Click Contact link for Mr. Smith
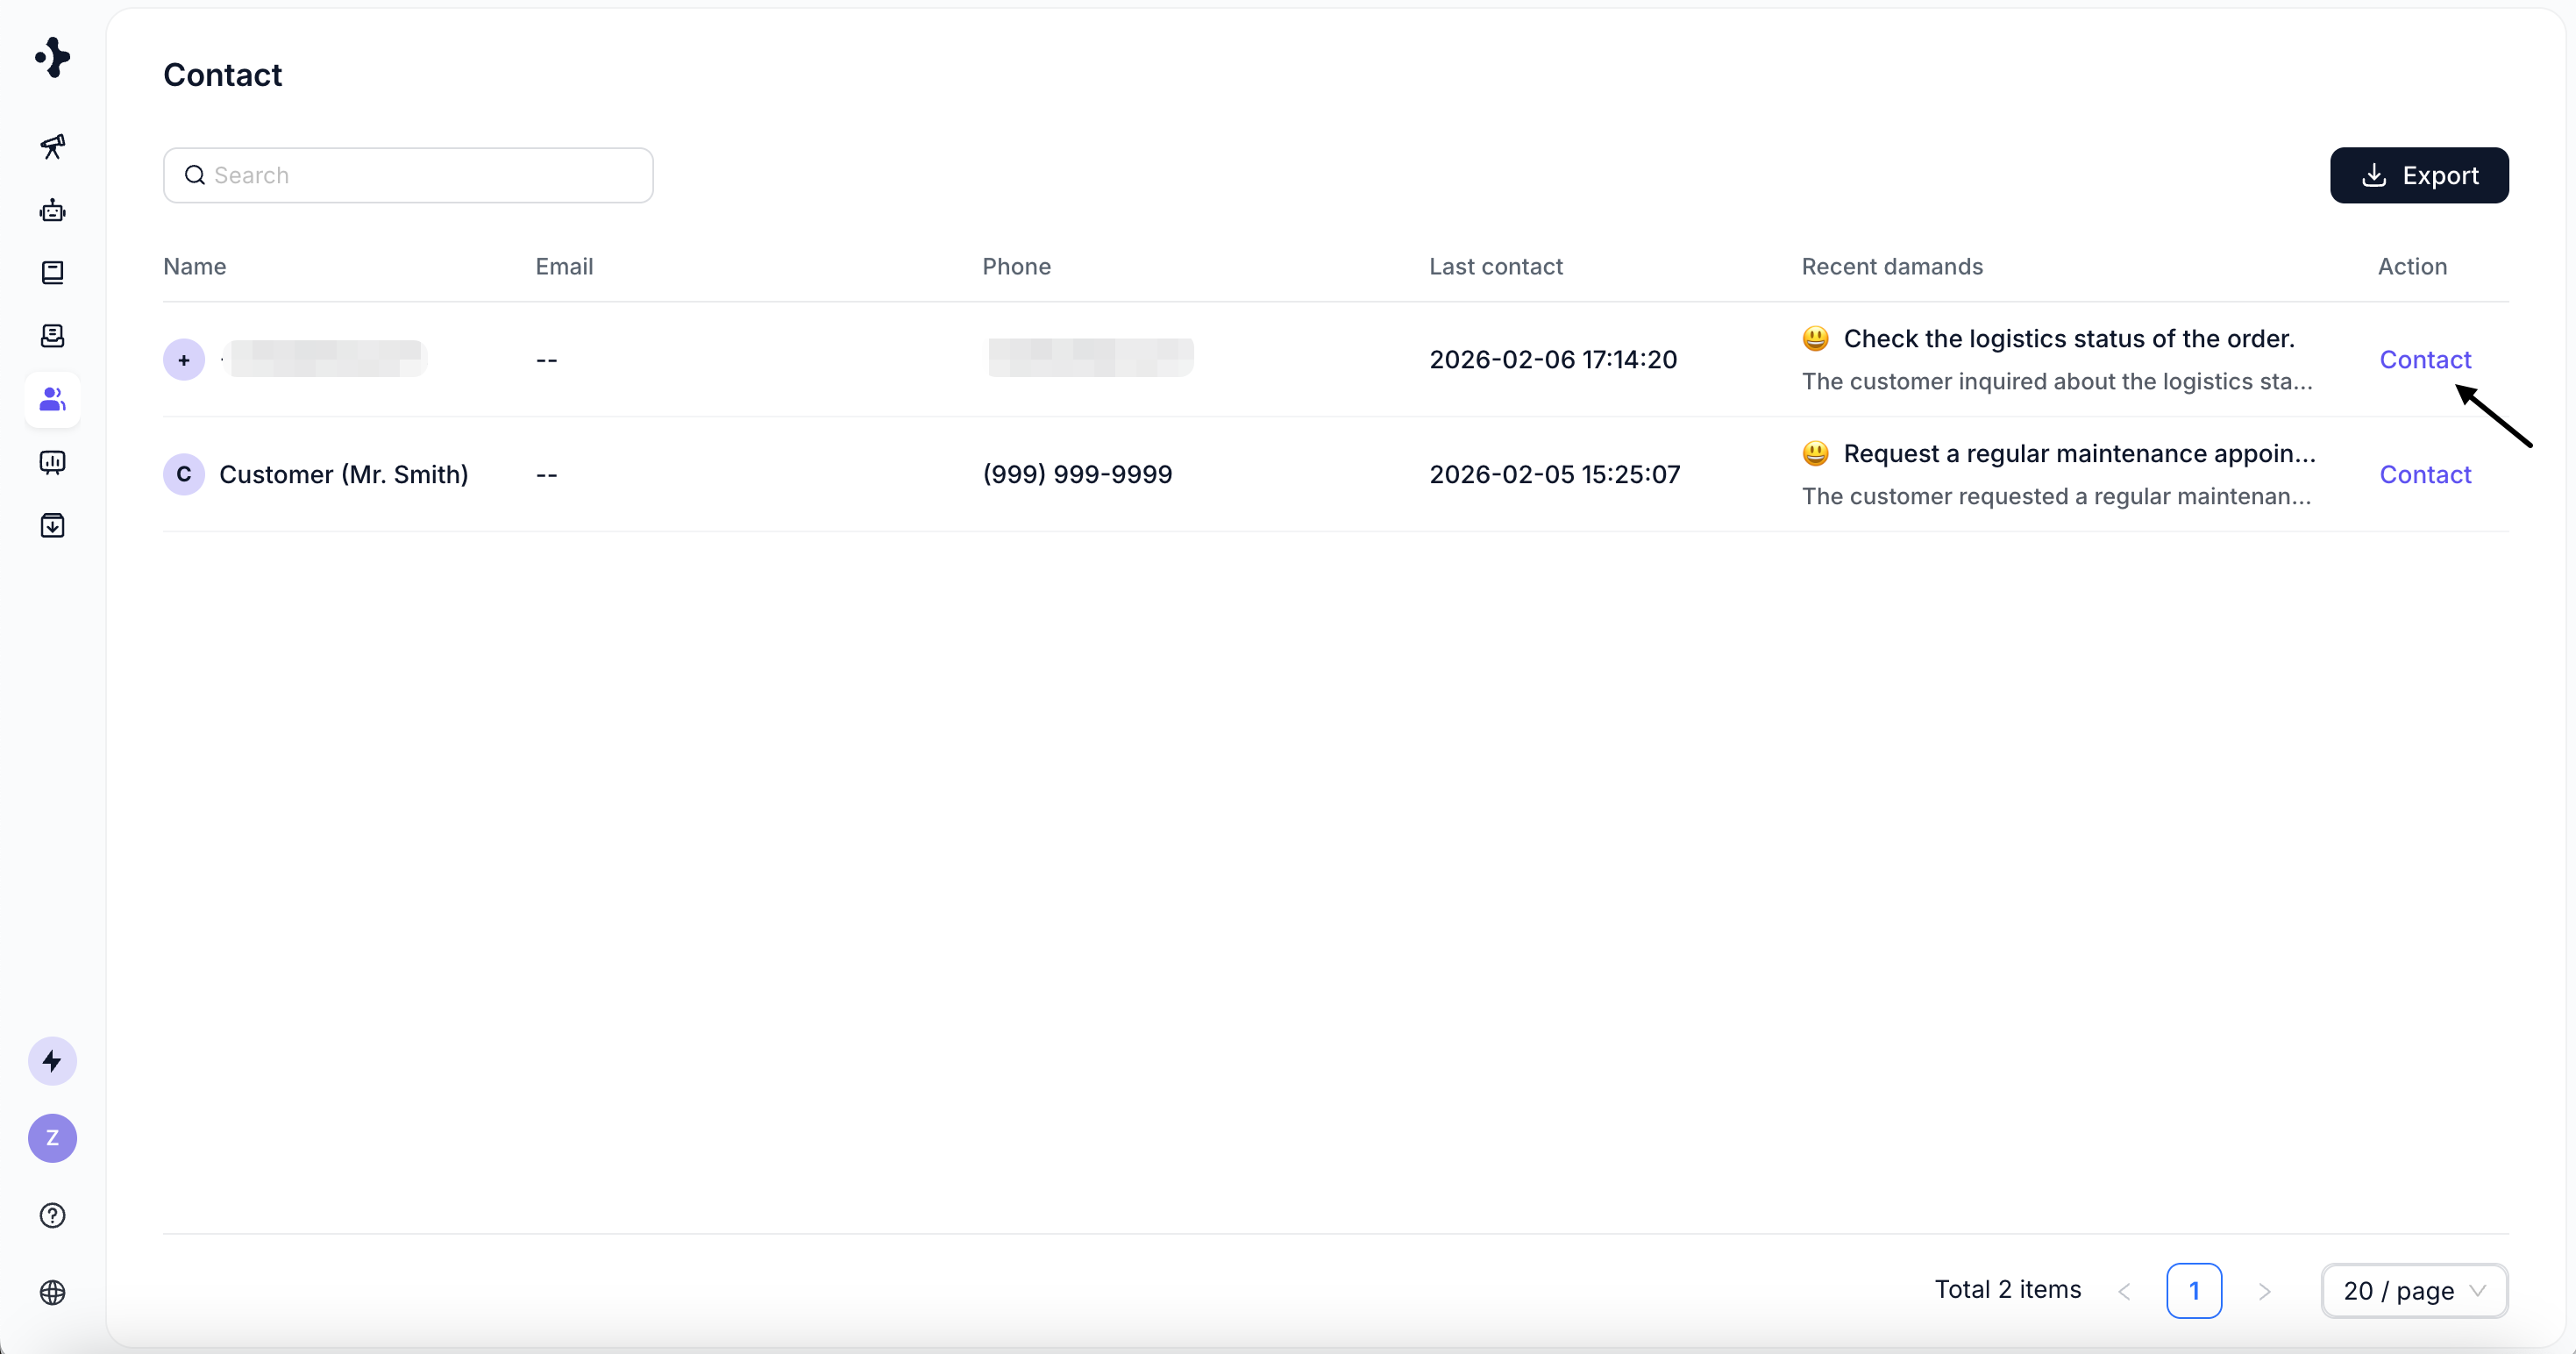Screen dimensions: 2576x1354 [x=2424, y=474]
